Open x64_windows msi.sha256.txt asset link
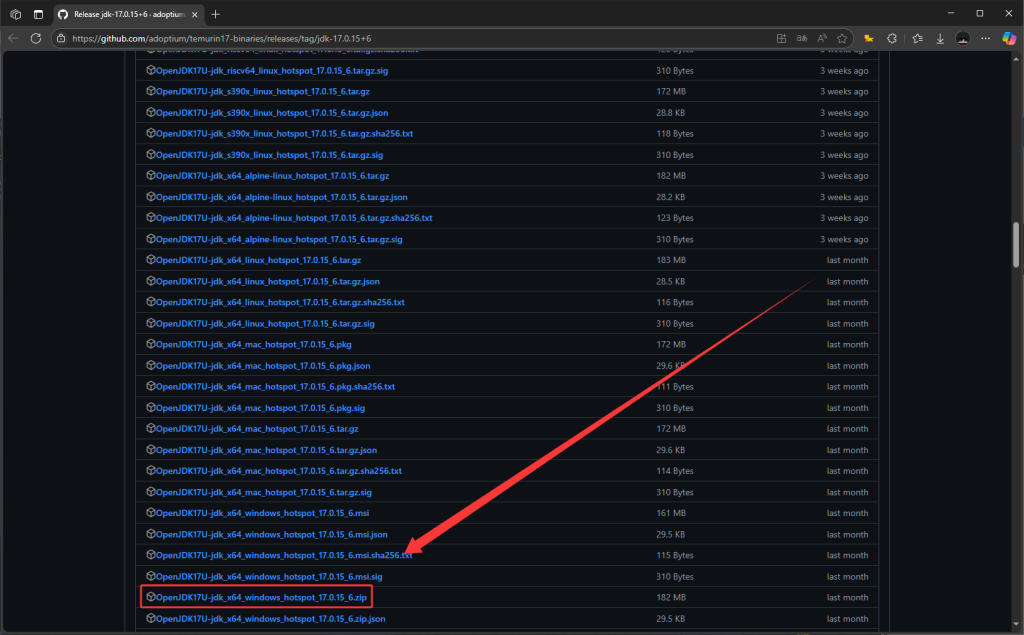The height and width of the screenshot is (635, 1024). pos(283,555)
